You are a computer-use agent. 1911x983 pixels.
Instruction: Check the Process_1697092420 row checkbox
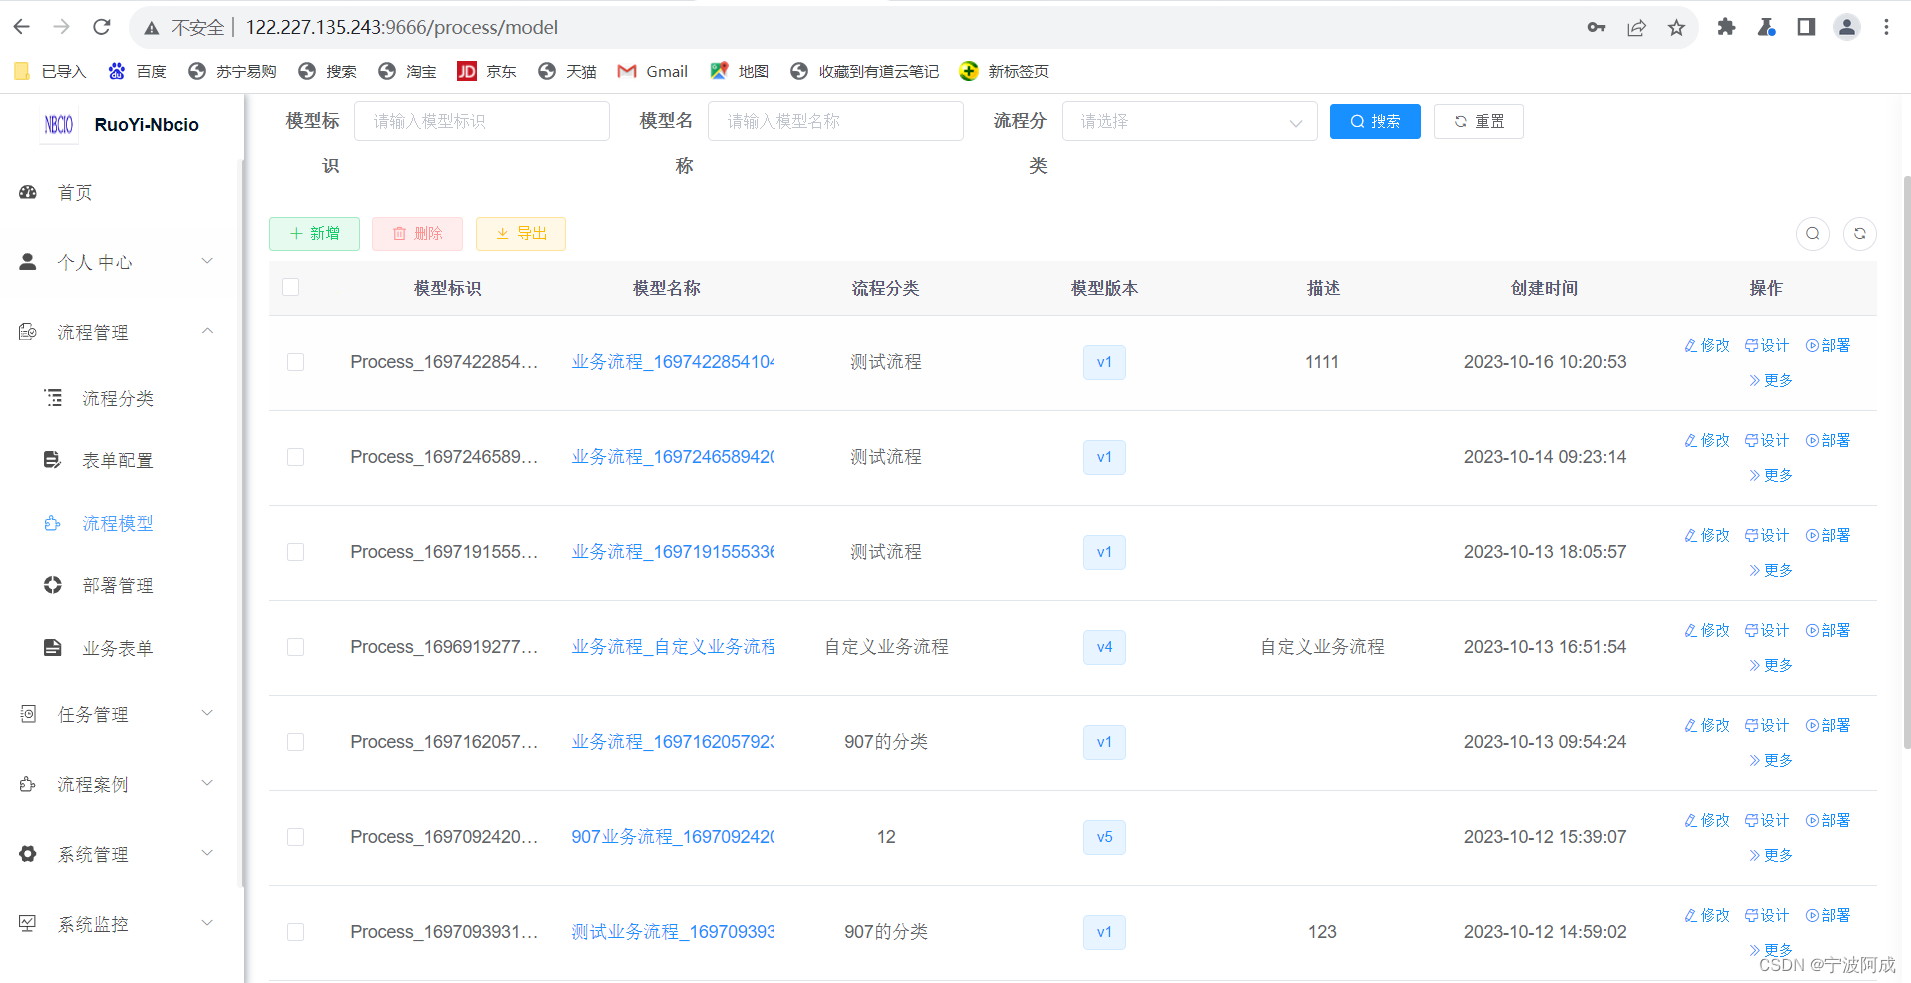(295, 837)
